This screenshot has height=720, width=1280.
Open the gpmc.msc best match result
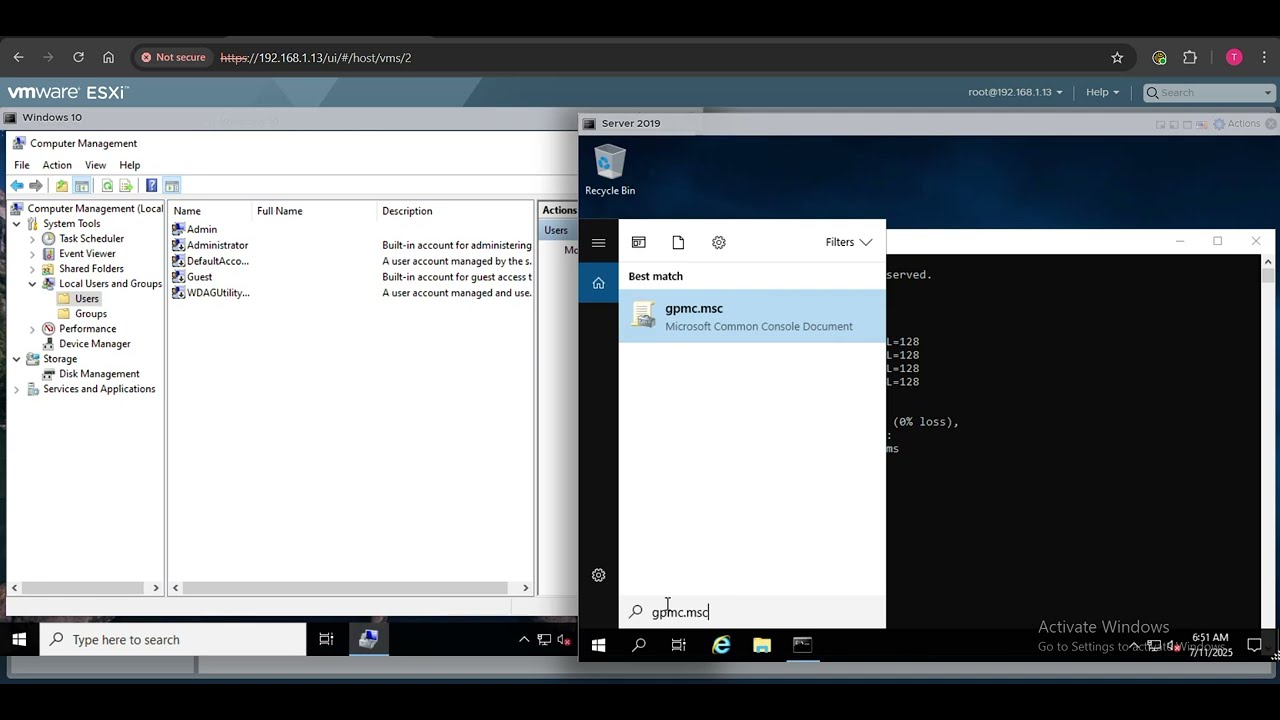(x=752, y=317)
